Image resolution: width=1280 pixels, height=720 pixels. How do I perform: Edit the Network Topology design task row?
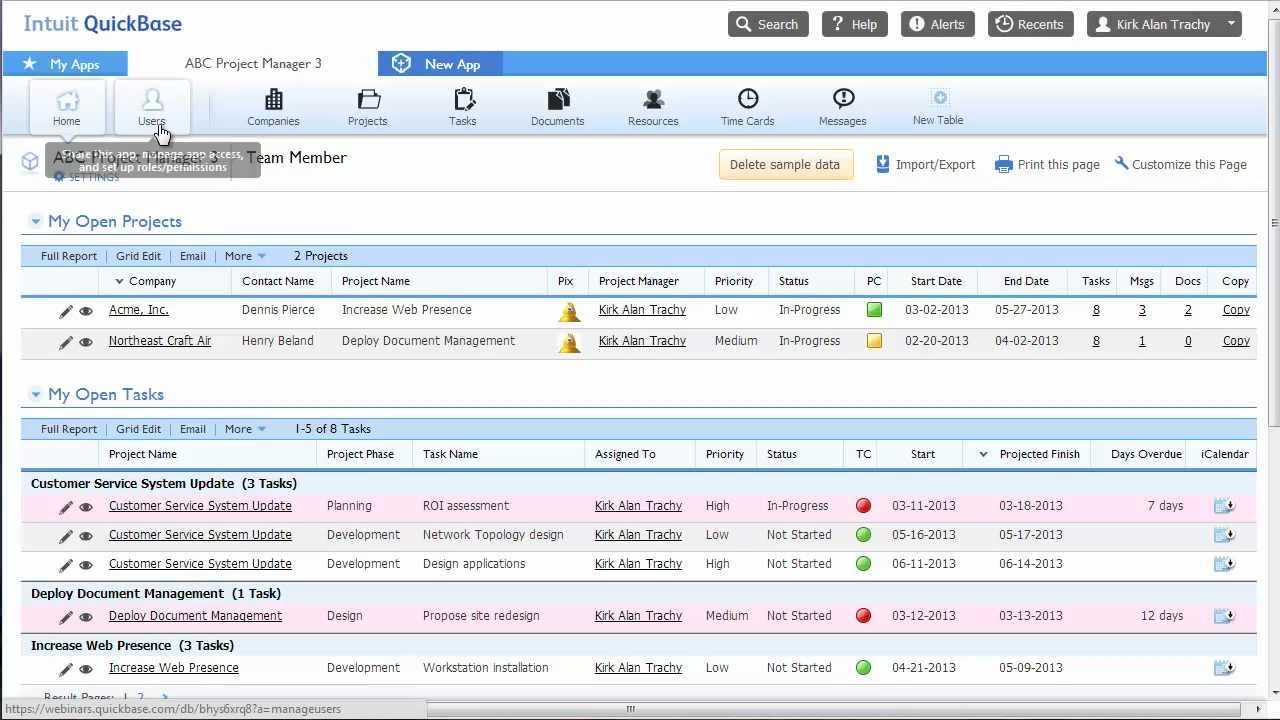click(x=66, y=536)
